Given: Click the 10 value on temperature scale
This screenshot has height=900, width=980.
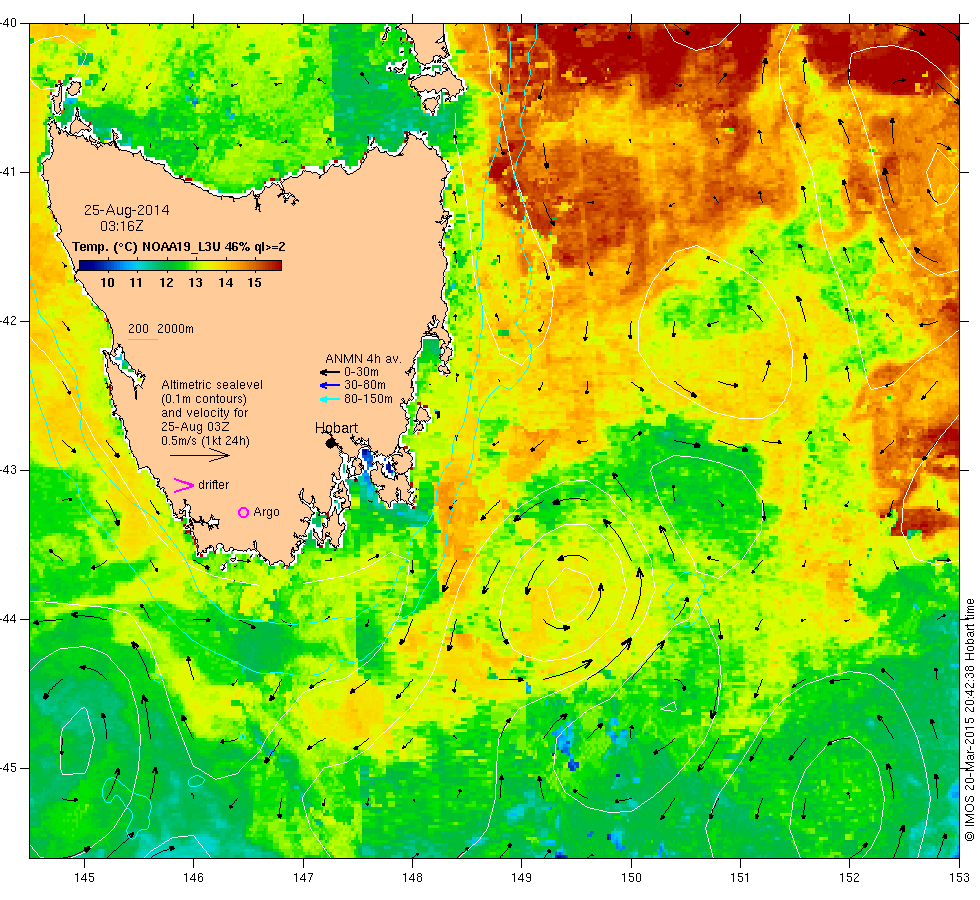Looking at the screenshot, I should (108, 282).
